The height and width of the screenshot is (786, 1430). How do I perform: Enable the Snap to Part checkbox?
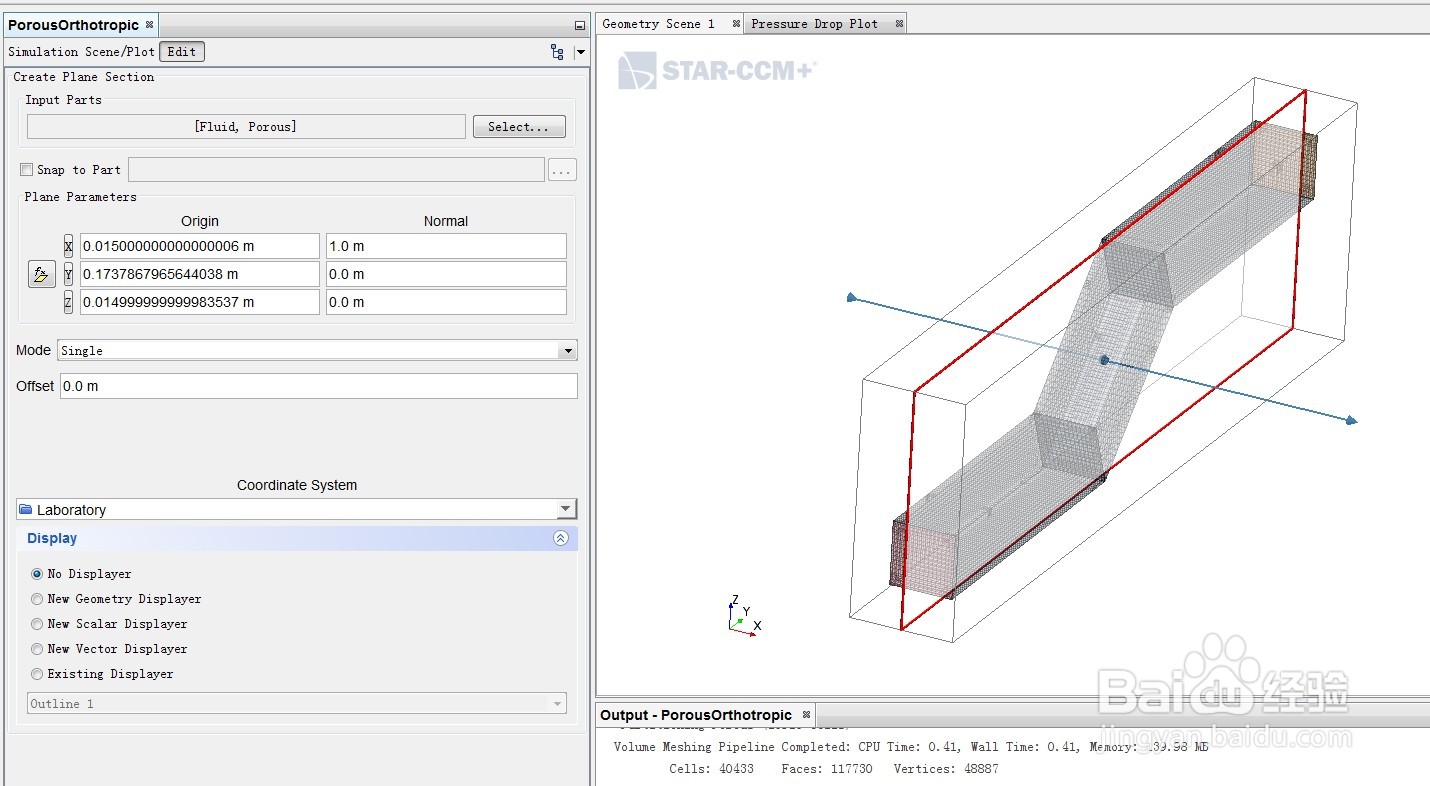(27, 170)
